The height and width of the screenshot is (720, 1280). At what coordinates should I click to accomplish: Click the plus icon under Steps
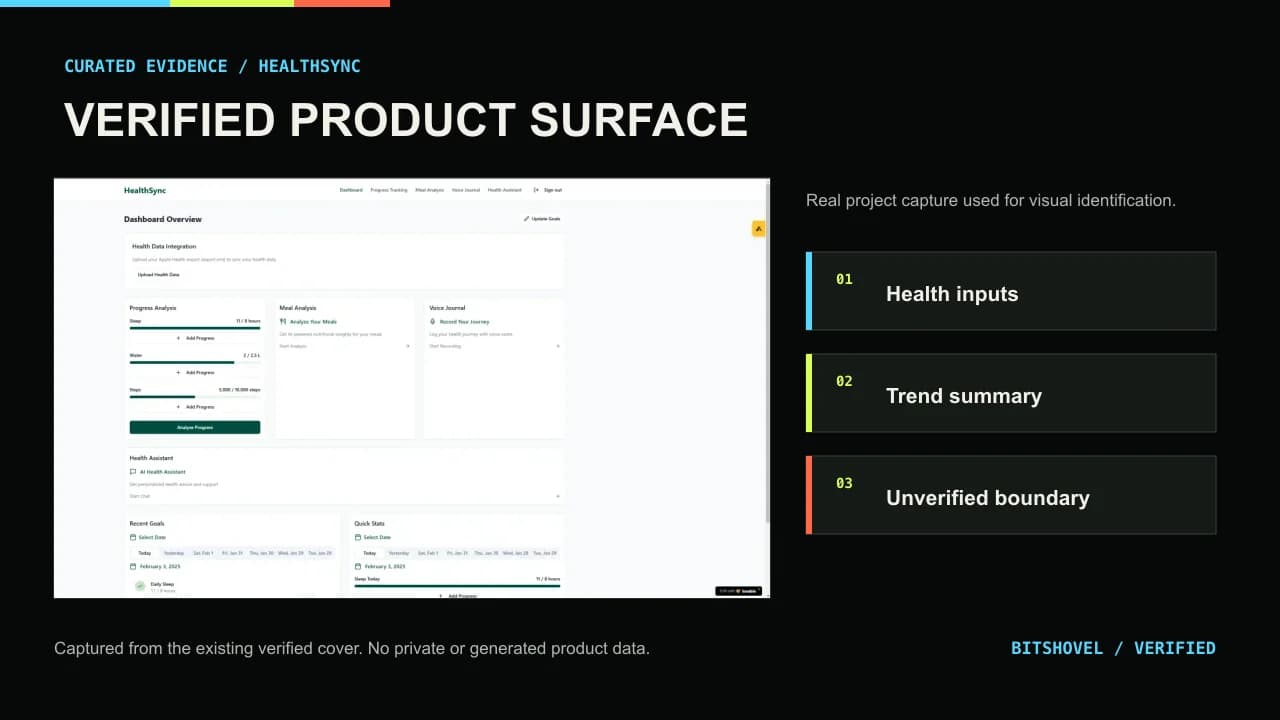coord(179,407)
